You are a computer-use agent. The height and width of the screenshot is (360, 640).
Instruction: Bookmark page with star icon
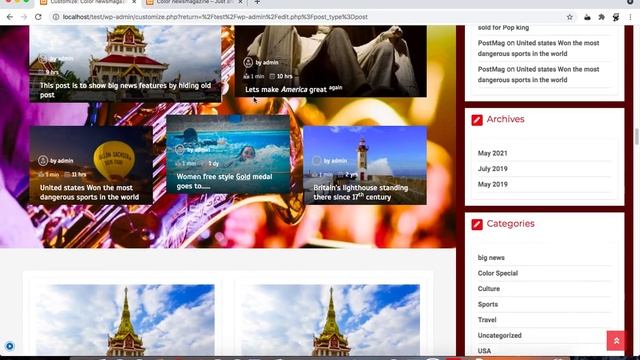(x=569, y=17)
